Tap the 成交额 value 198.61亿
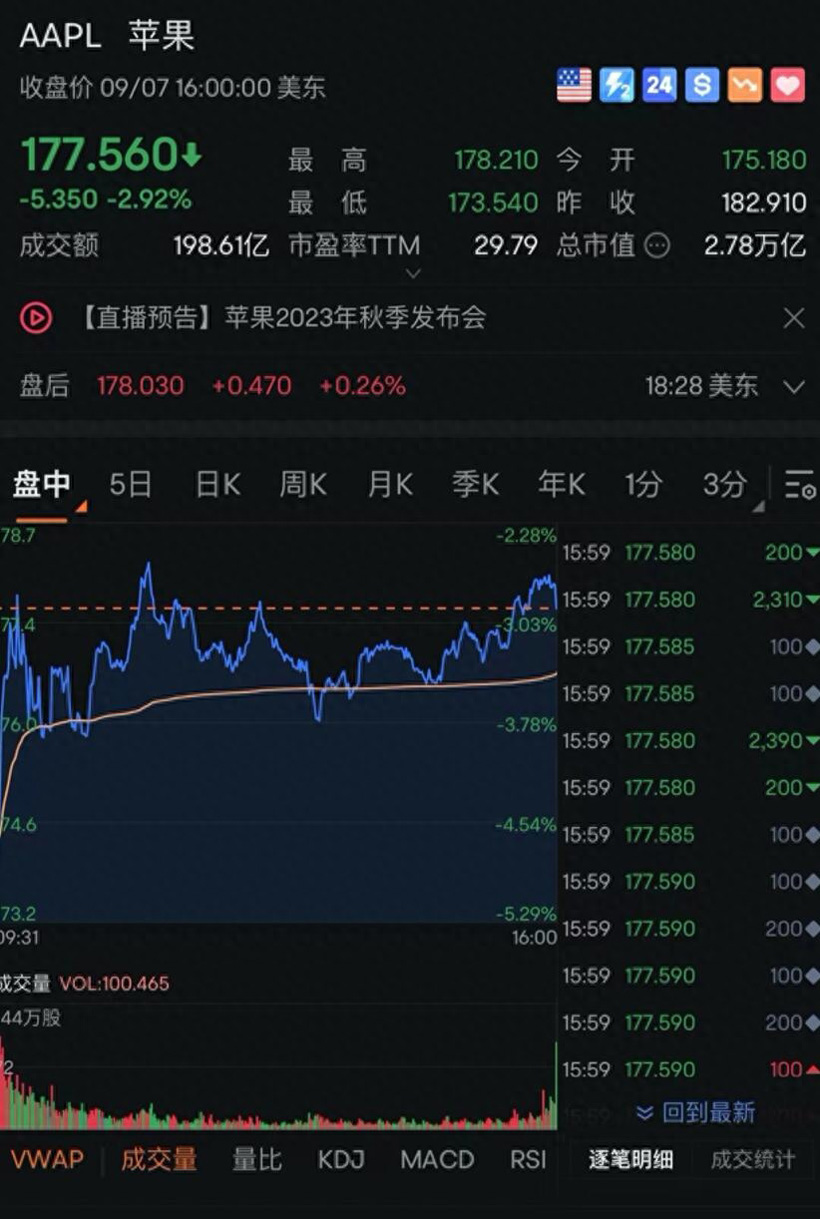 221,246
